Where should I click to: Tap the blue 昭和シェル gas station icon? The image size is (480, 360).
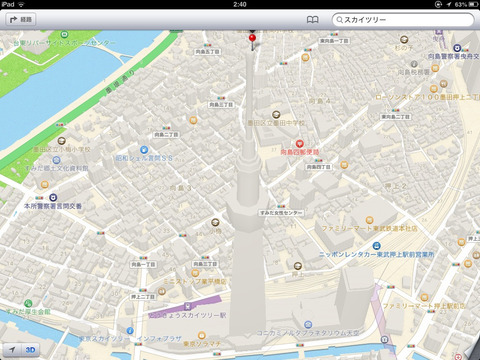point(144,150)
